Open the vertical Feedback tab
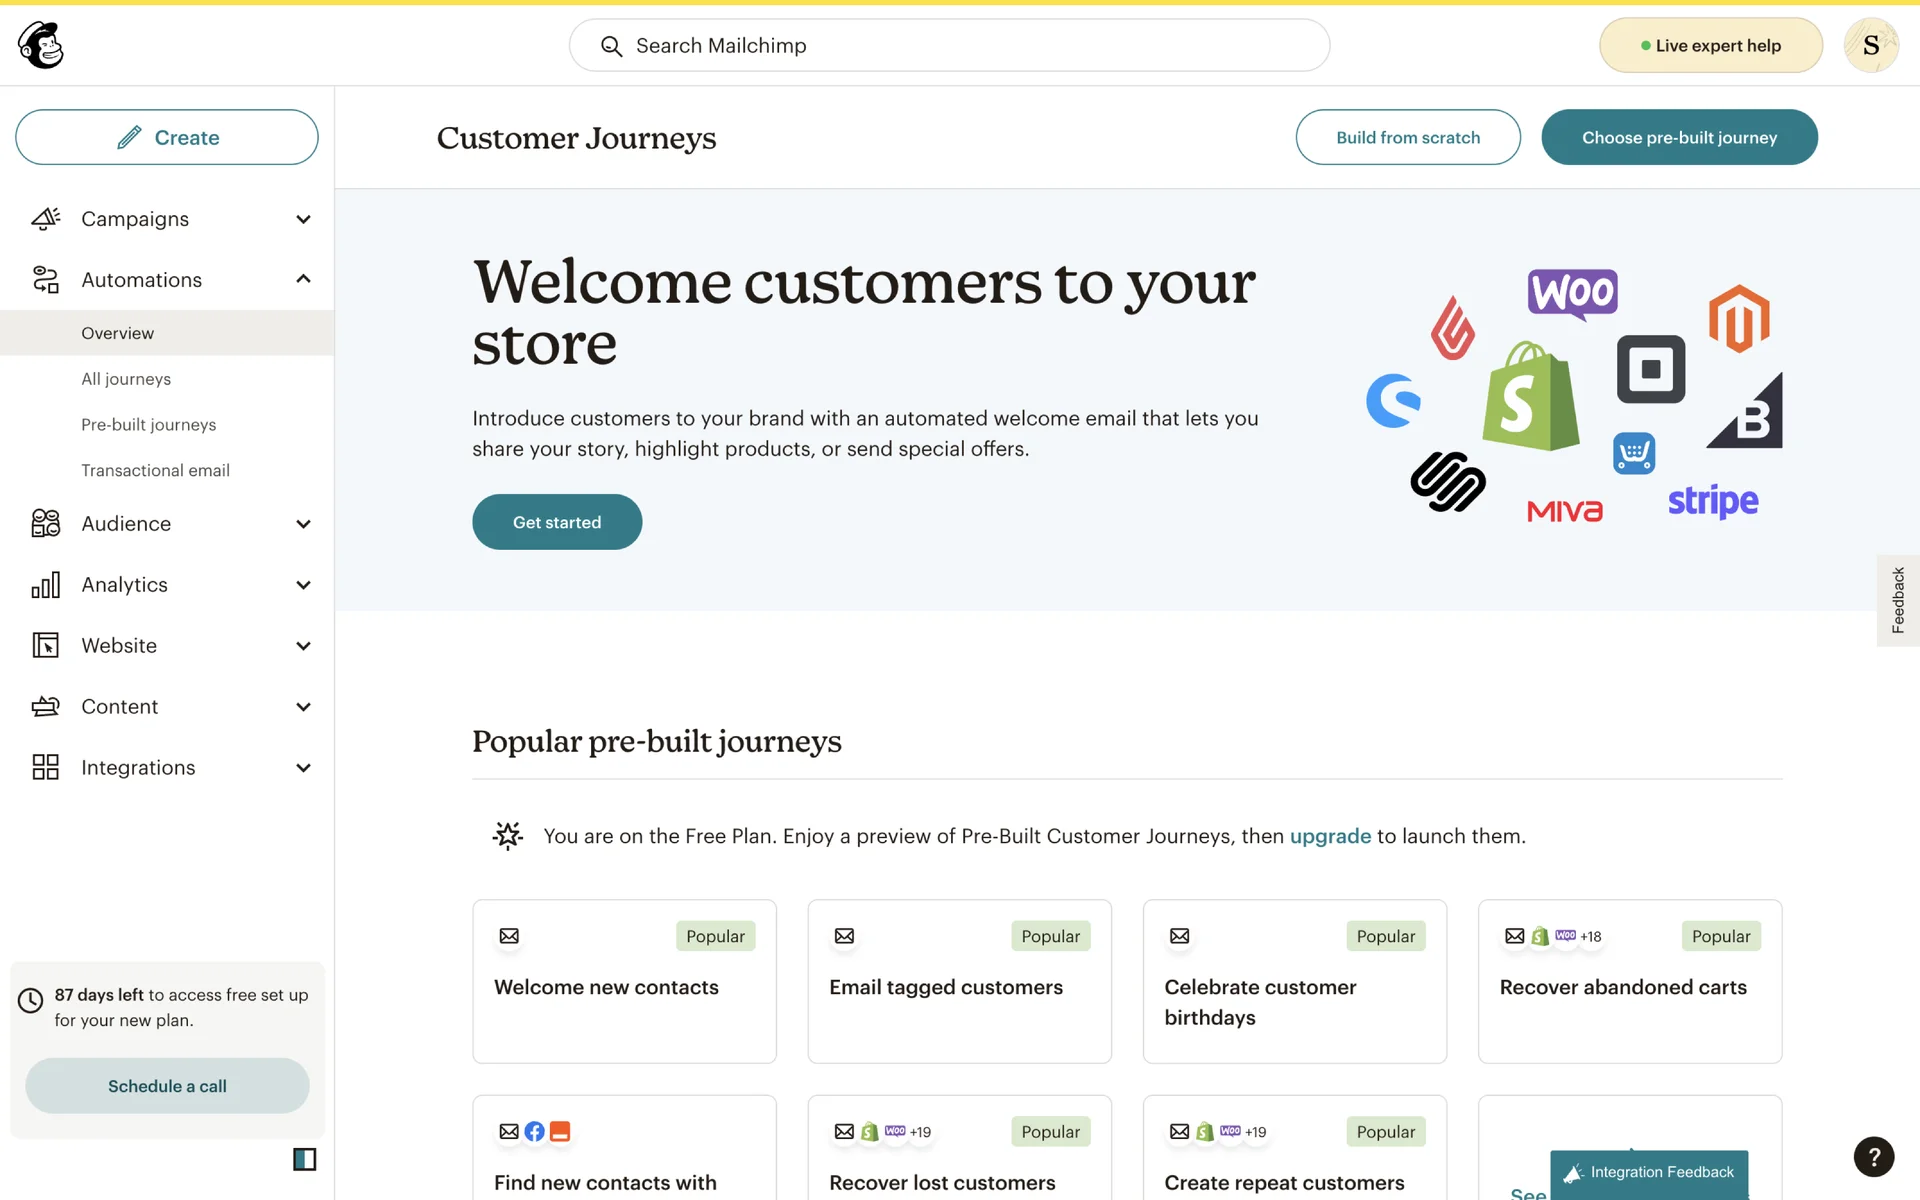This screenshot has height=1200, width=1920. tap(1897, 600)
